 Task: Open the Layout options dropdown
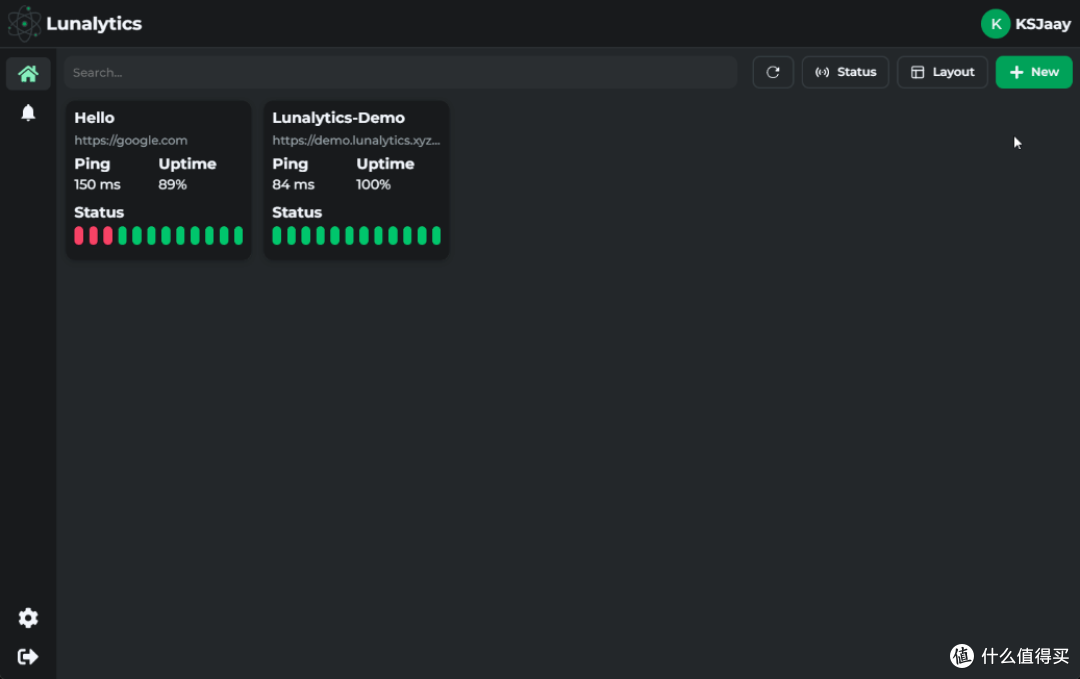point(942,72)
